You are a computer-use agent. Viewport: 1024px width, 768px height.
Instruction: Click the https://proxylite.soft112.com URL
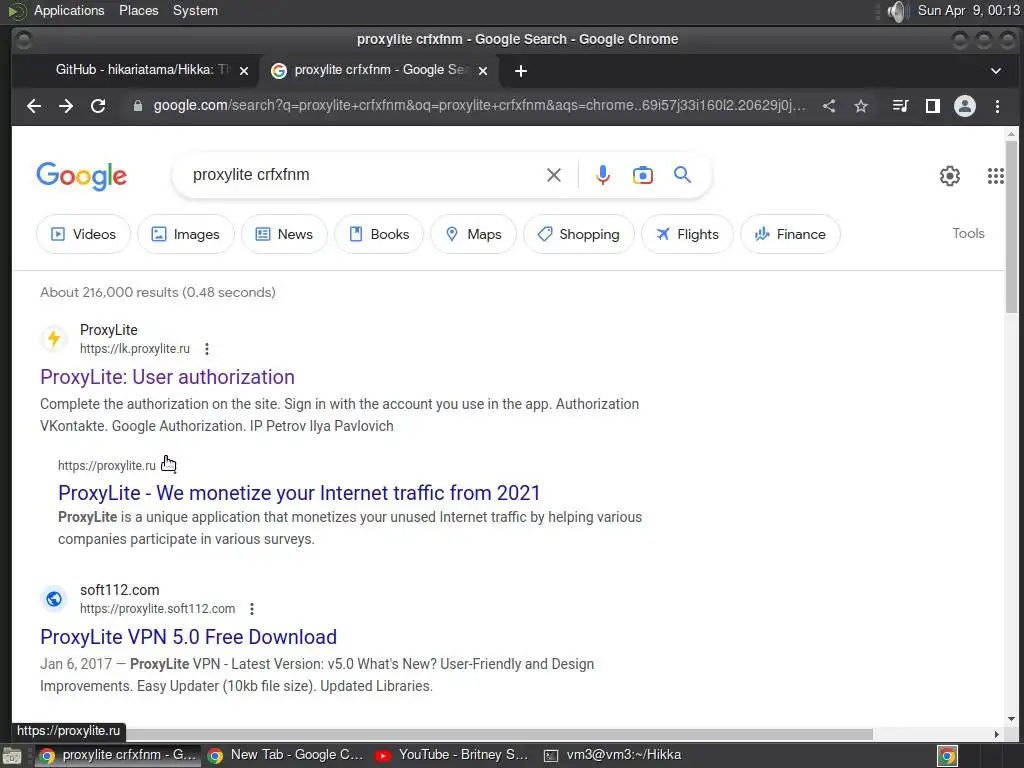point(157,609)
